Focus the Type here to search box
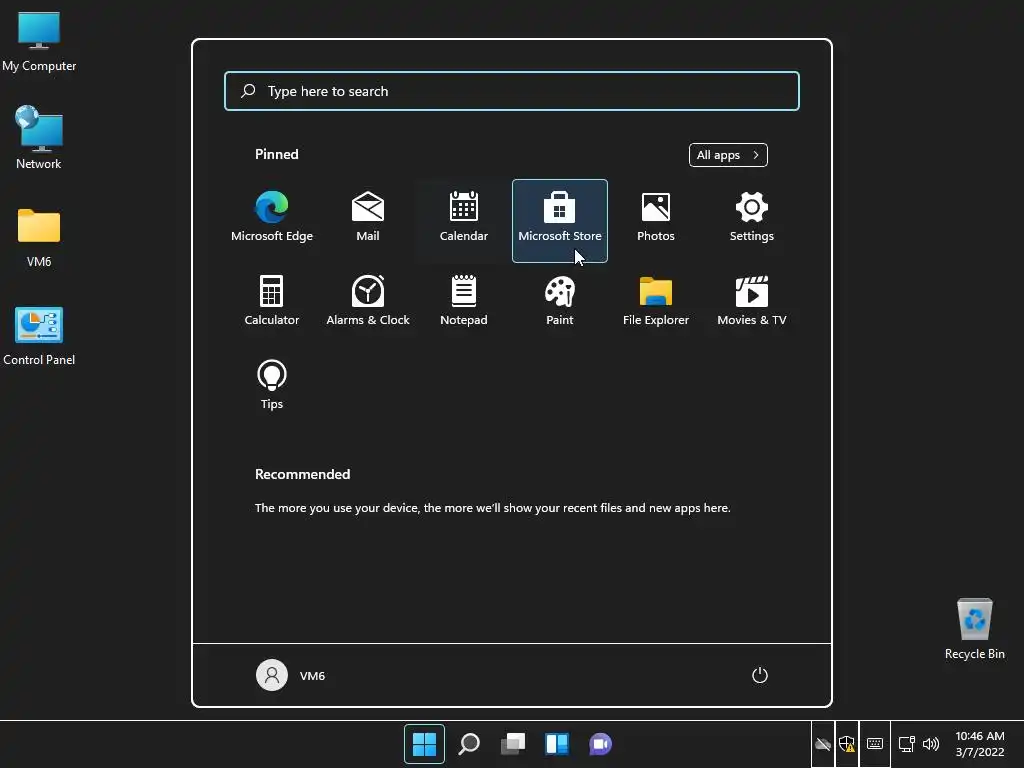This screenshot has width=1024, height=768. click(512, 91)
